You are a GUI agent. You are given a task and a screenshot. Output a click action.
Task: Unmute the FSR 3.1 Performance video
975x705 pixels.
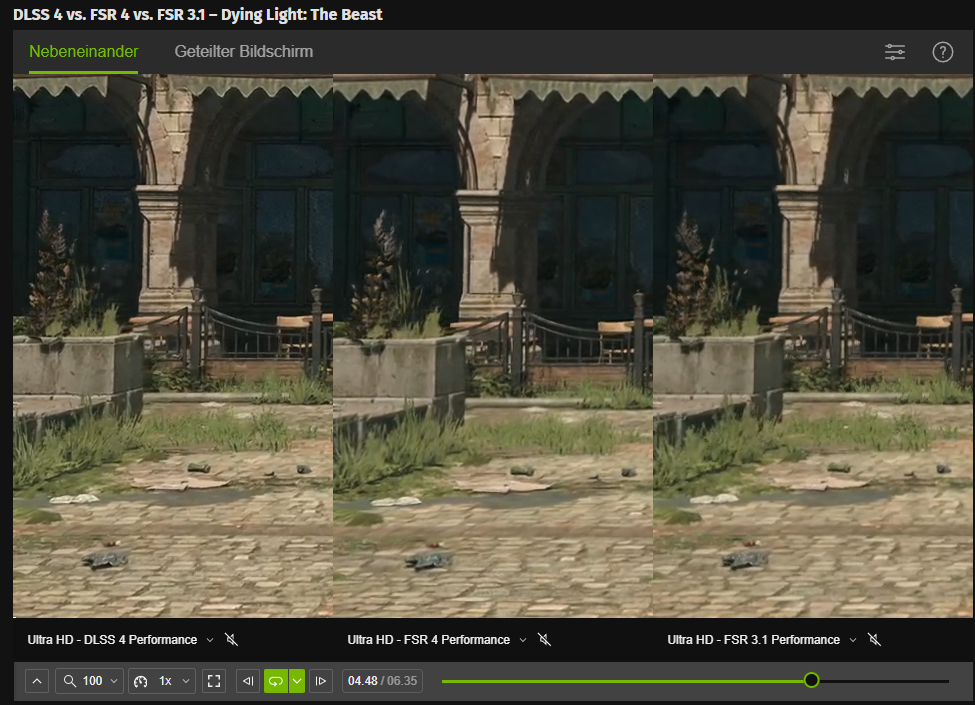tap(873, 639)
